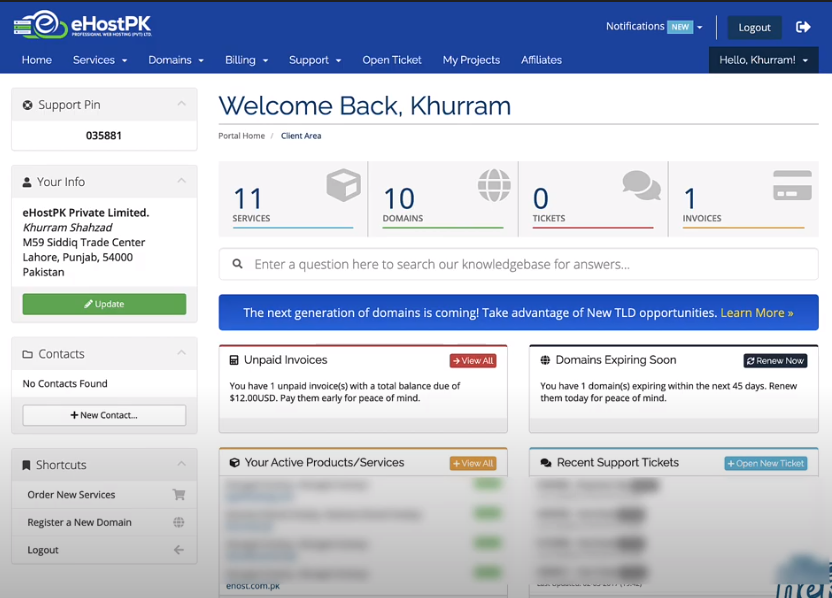Click the Domains globe icon
Viewport: 832px width, 598px height.
[494, 185]
